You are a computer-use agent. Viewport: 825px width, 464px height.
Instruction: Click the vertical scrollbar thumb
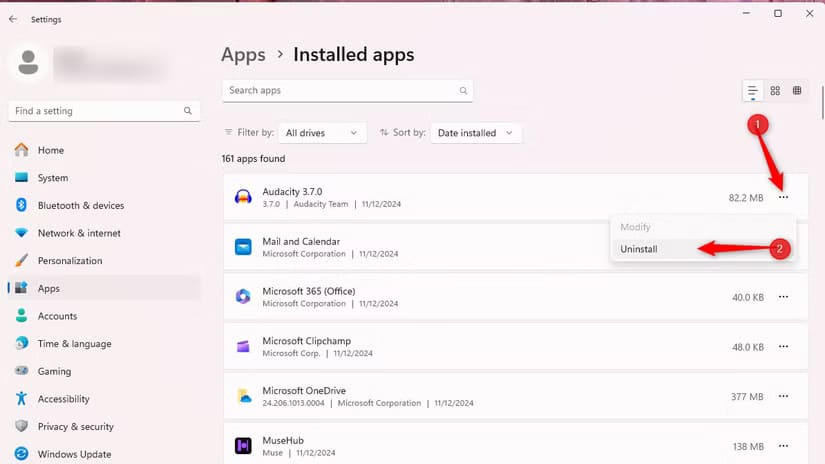[822, 103]
